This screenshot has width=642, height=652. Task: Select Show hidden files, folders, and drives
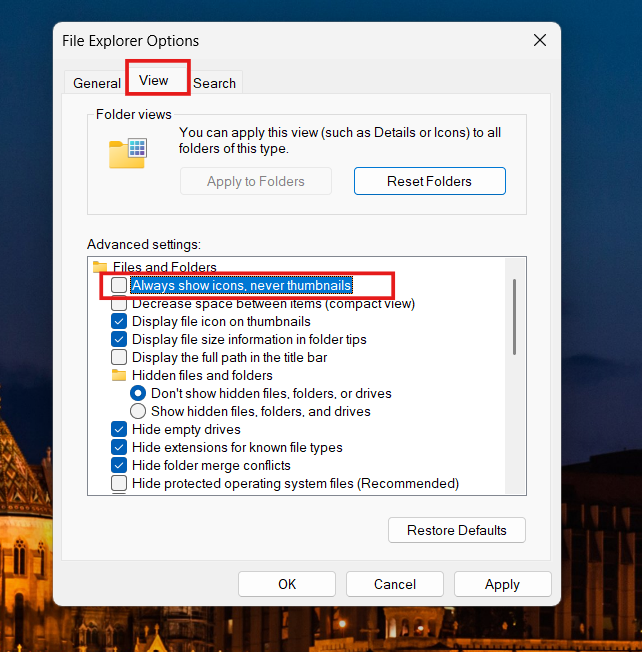[138, 411]
